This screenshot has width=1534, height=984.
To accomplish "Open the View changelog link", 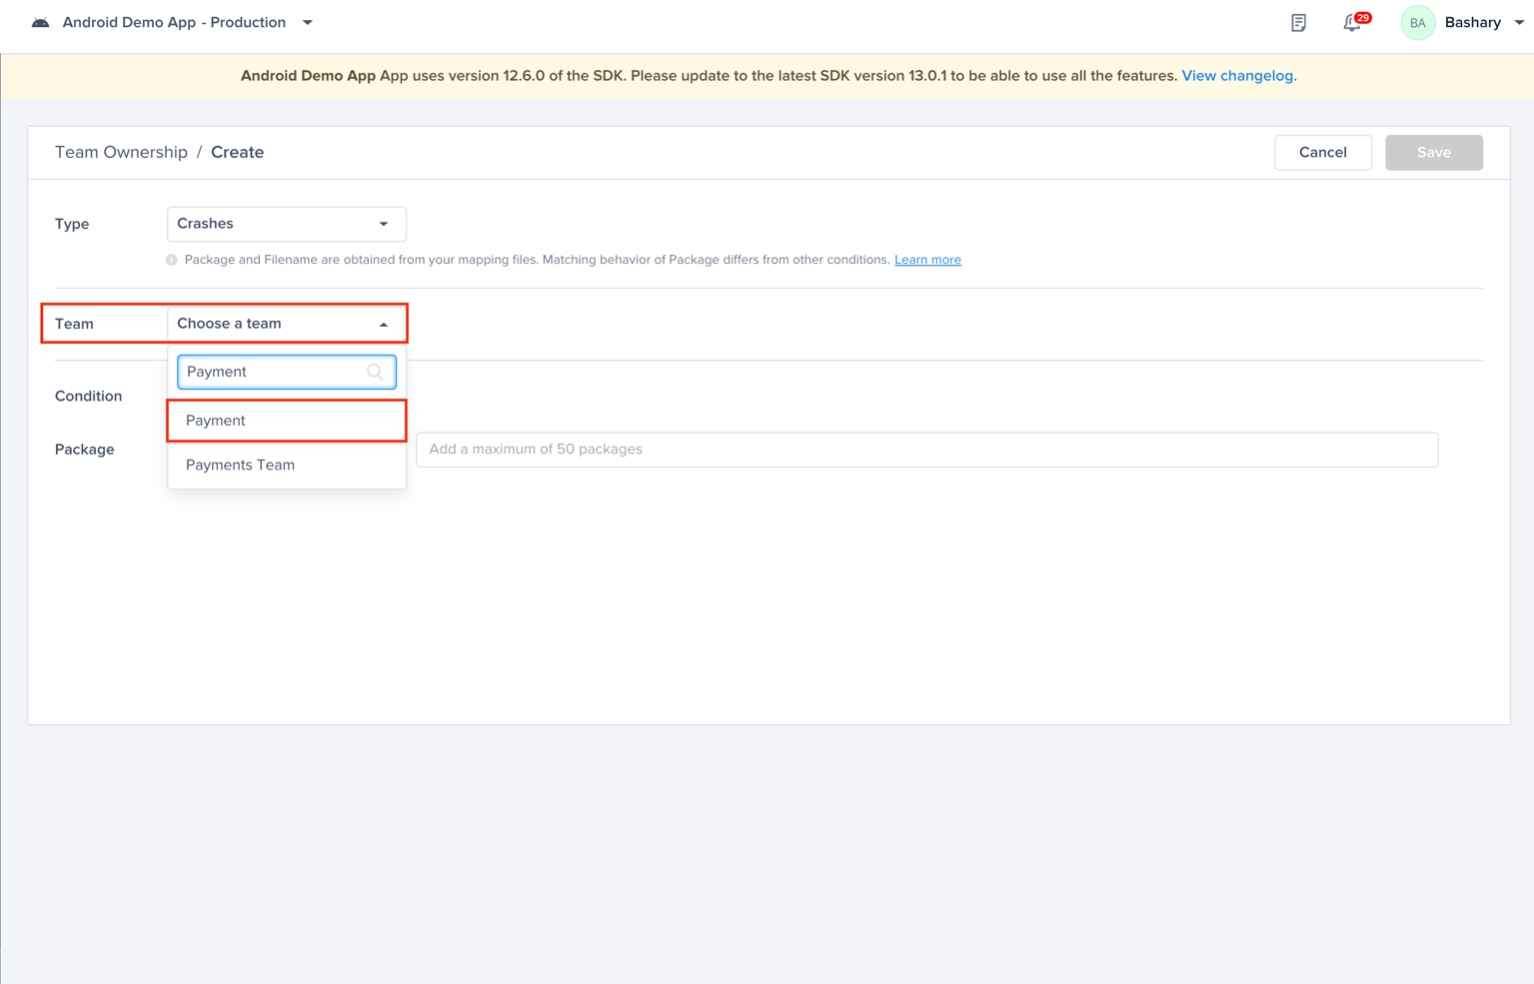I will coord(1238,76).
